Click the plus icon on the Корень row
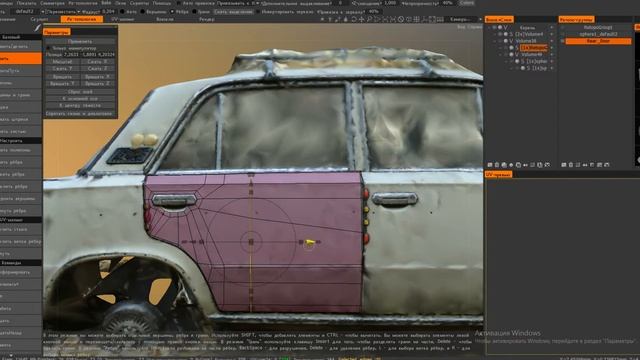The width and height of the screenshot is (640, 360). point(552,27)
